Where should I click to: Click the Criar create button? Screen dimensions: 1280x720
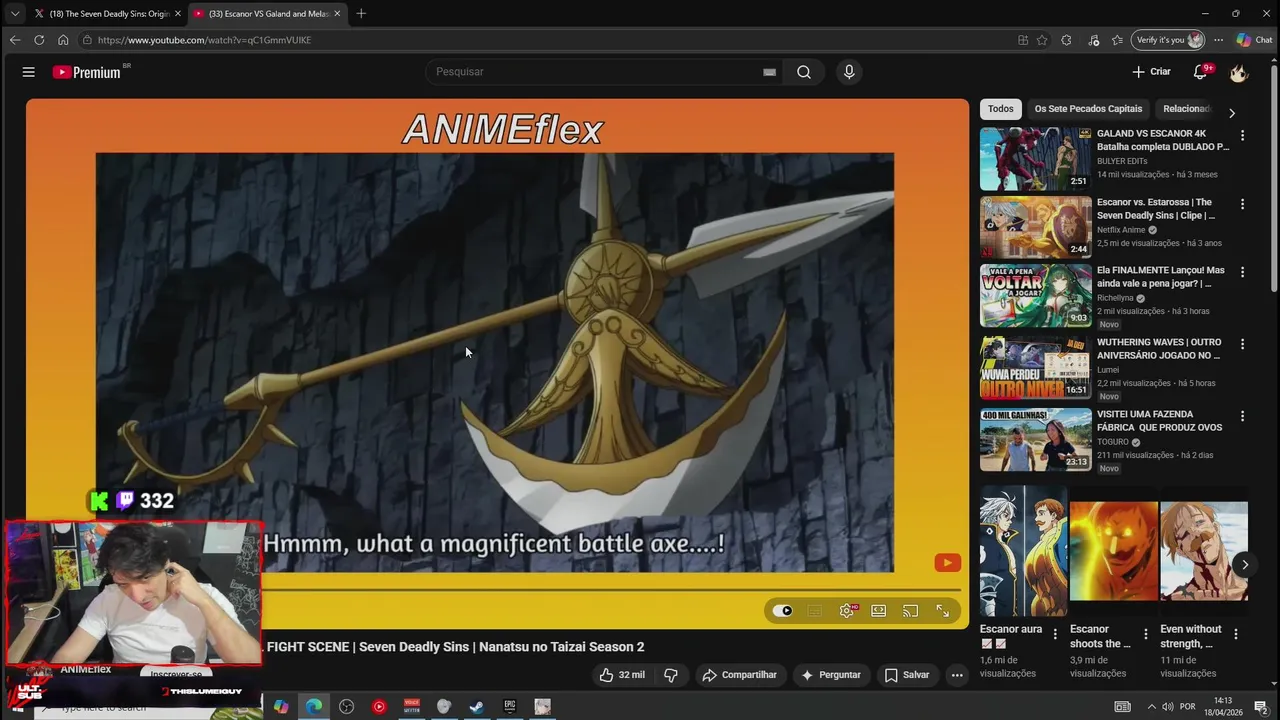pyautogui.click(x=1151, y=72)
